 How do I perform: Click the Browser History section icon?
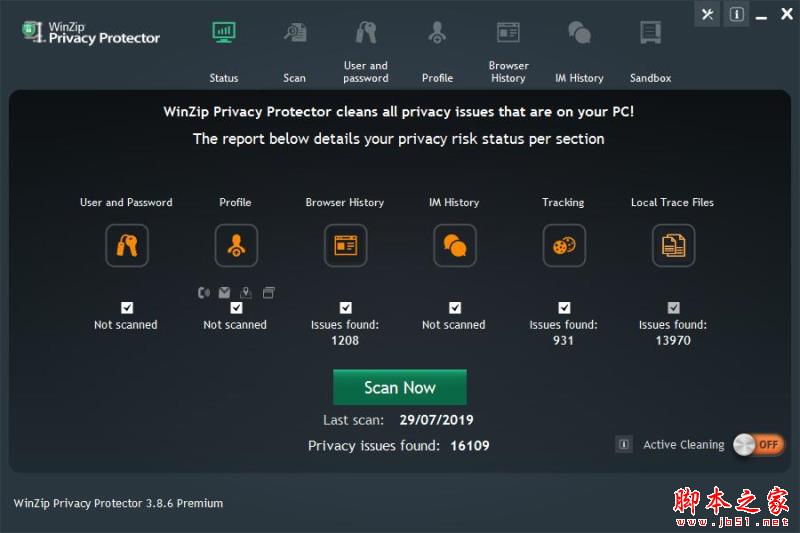tap(345, 245)
